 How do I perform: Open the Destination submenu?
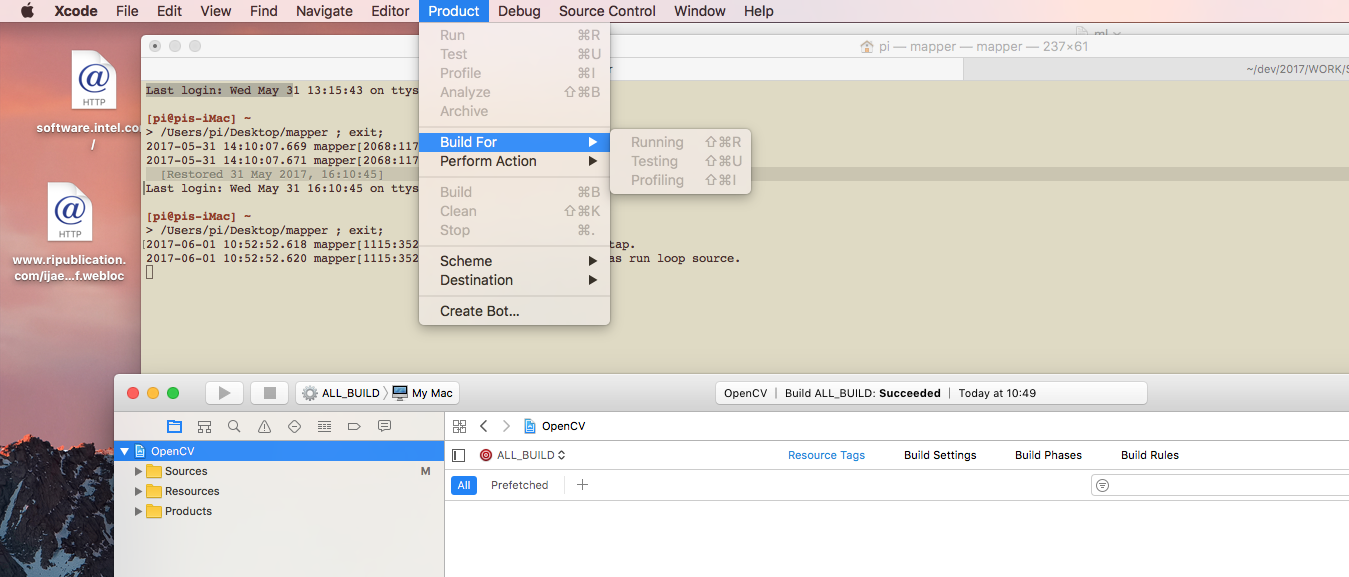click(x=514, y=280)
